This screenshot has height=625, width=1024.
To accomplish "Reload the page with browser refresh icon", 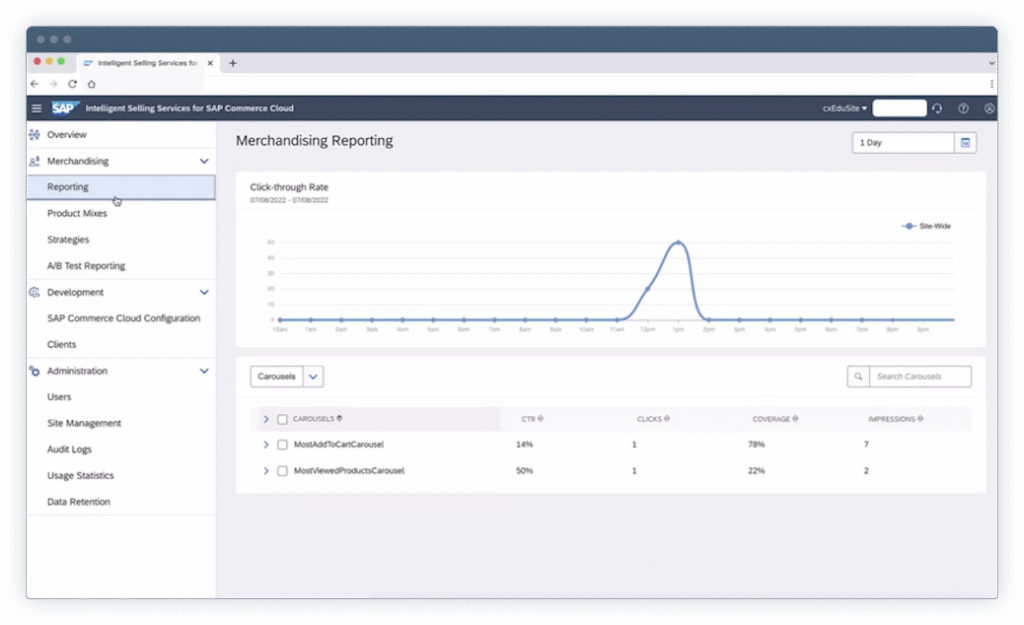I will (71, 84).
